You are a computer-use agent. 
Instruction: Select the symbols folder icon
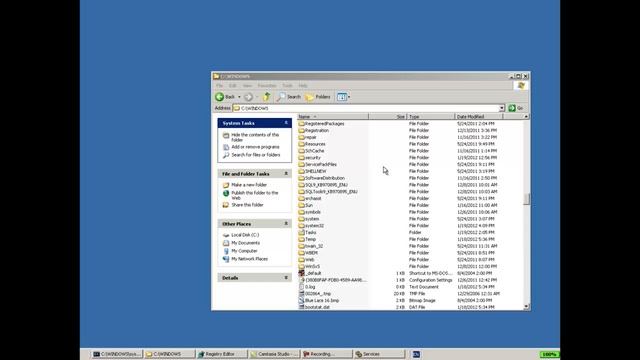[301, 212]
